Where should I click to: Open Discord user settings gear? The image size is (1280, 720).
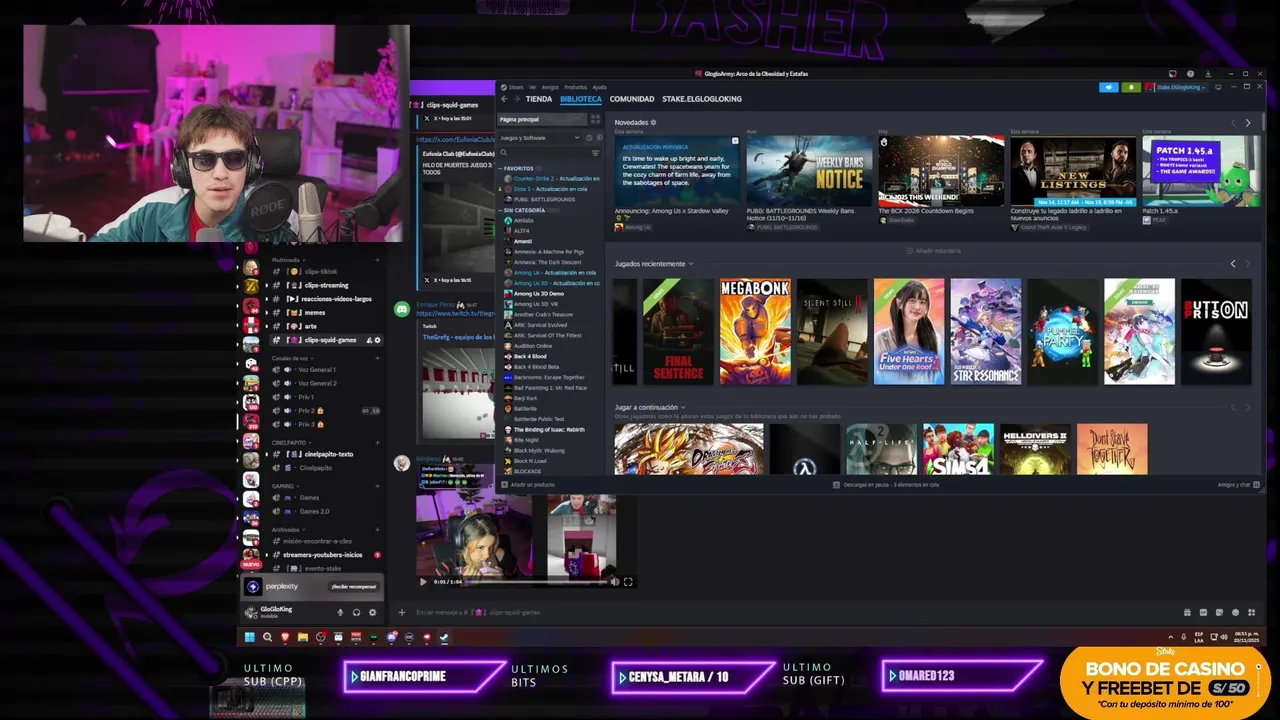372,612
